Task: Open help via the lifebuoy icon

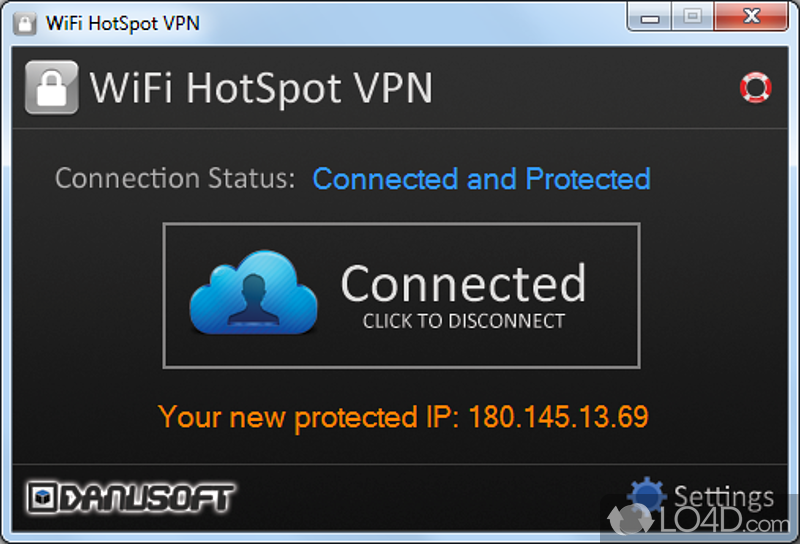Action: coord(756,88)
